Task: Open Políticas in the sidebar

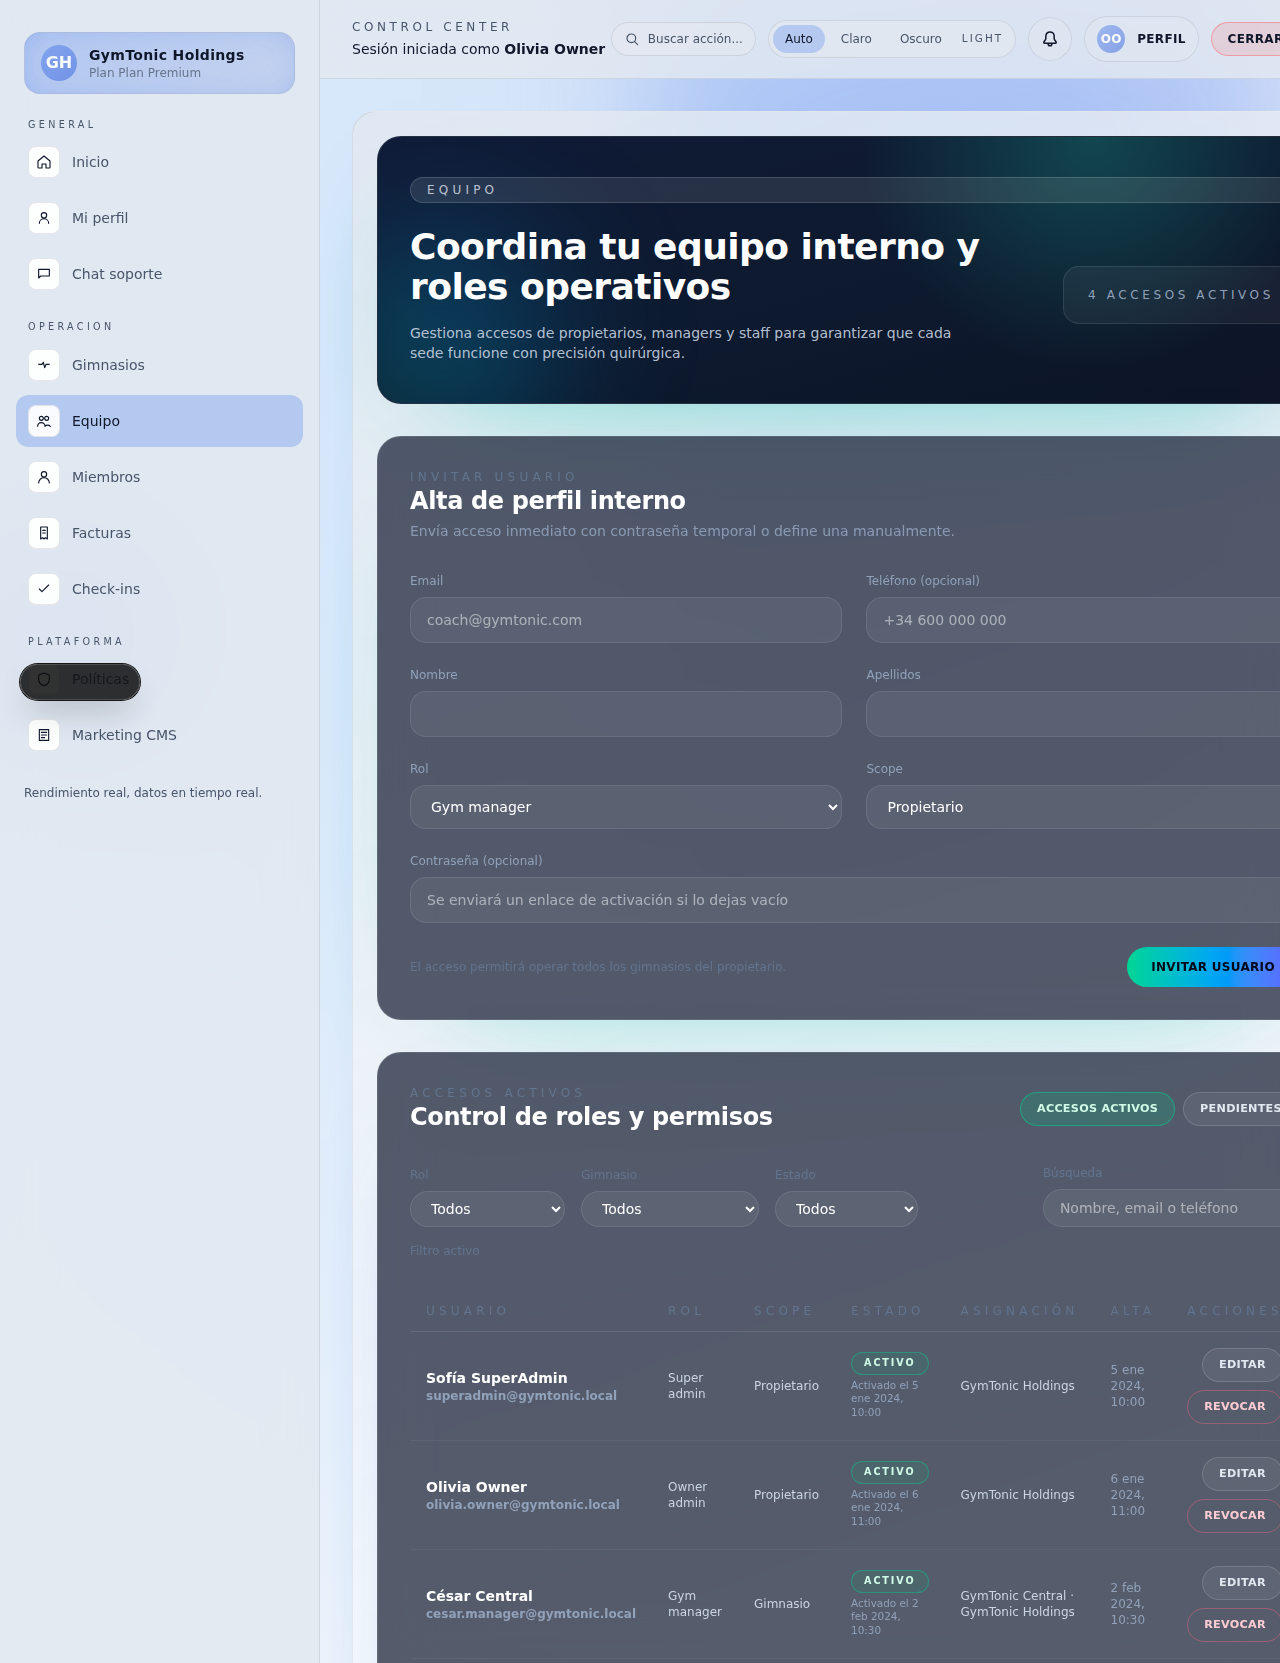Action: tap(80, 680)
